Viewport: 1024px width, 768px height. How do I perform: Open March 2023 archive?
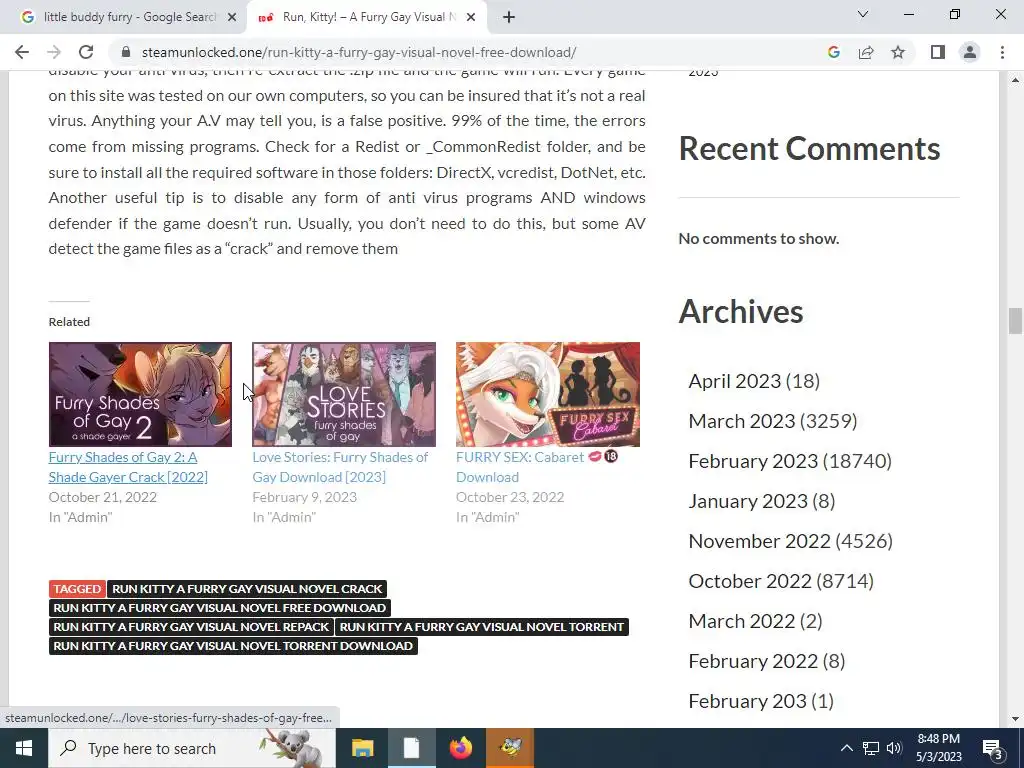coord(741,421)
